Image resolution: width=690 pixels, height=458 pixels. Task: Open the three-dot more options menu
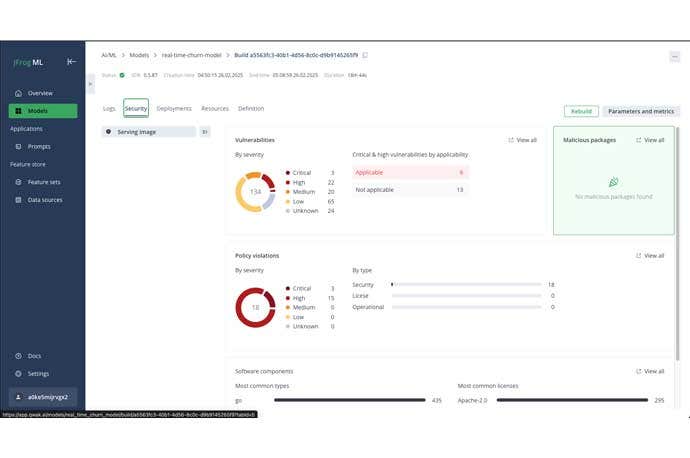(x=674, y=57)
